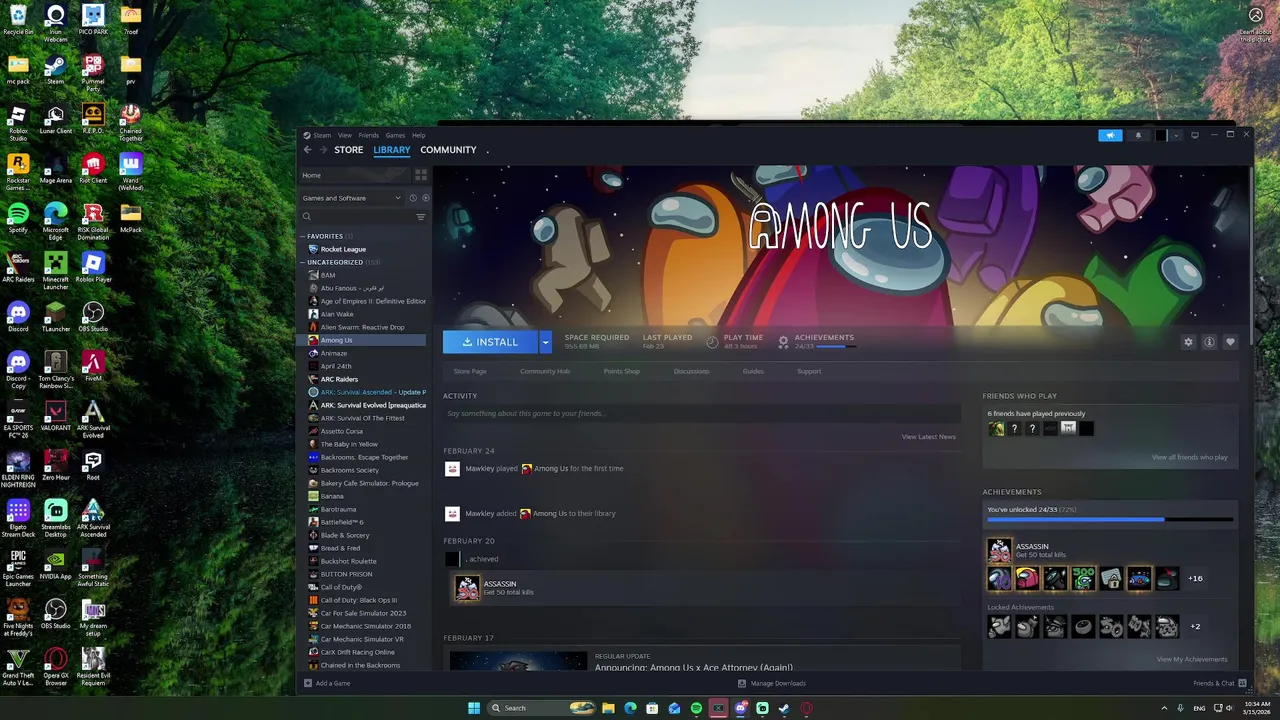This screenshot has width=1280, height=720.
Task: Click the Steam icon in the taskbar
Action: tap(784, 708)
